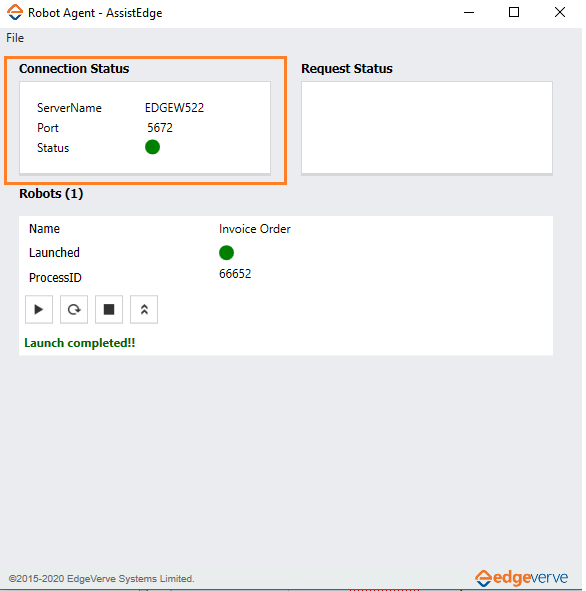The width and height of the screenshot is (586, 591).
Task: Open the File menu
Action: tap(15, 38)
